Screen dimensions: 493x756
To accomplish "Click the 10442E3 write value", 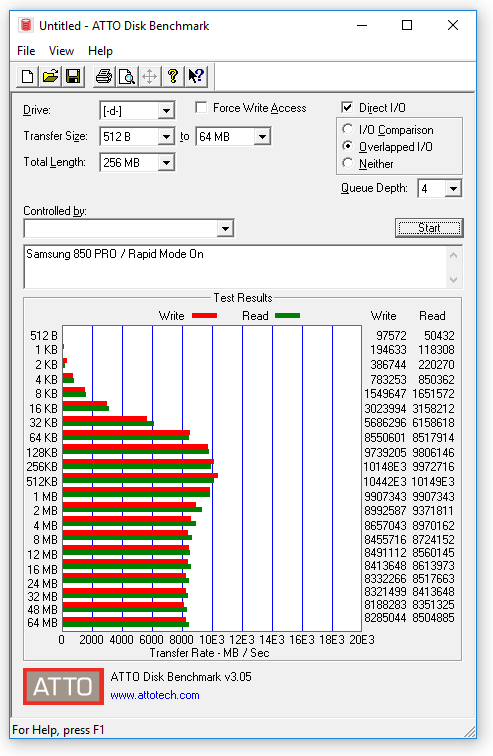I will 385,482.
